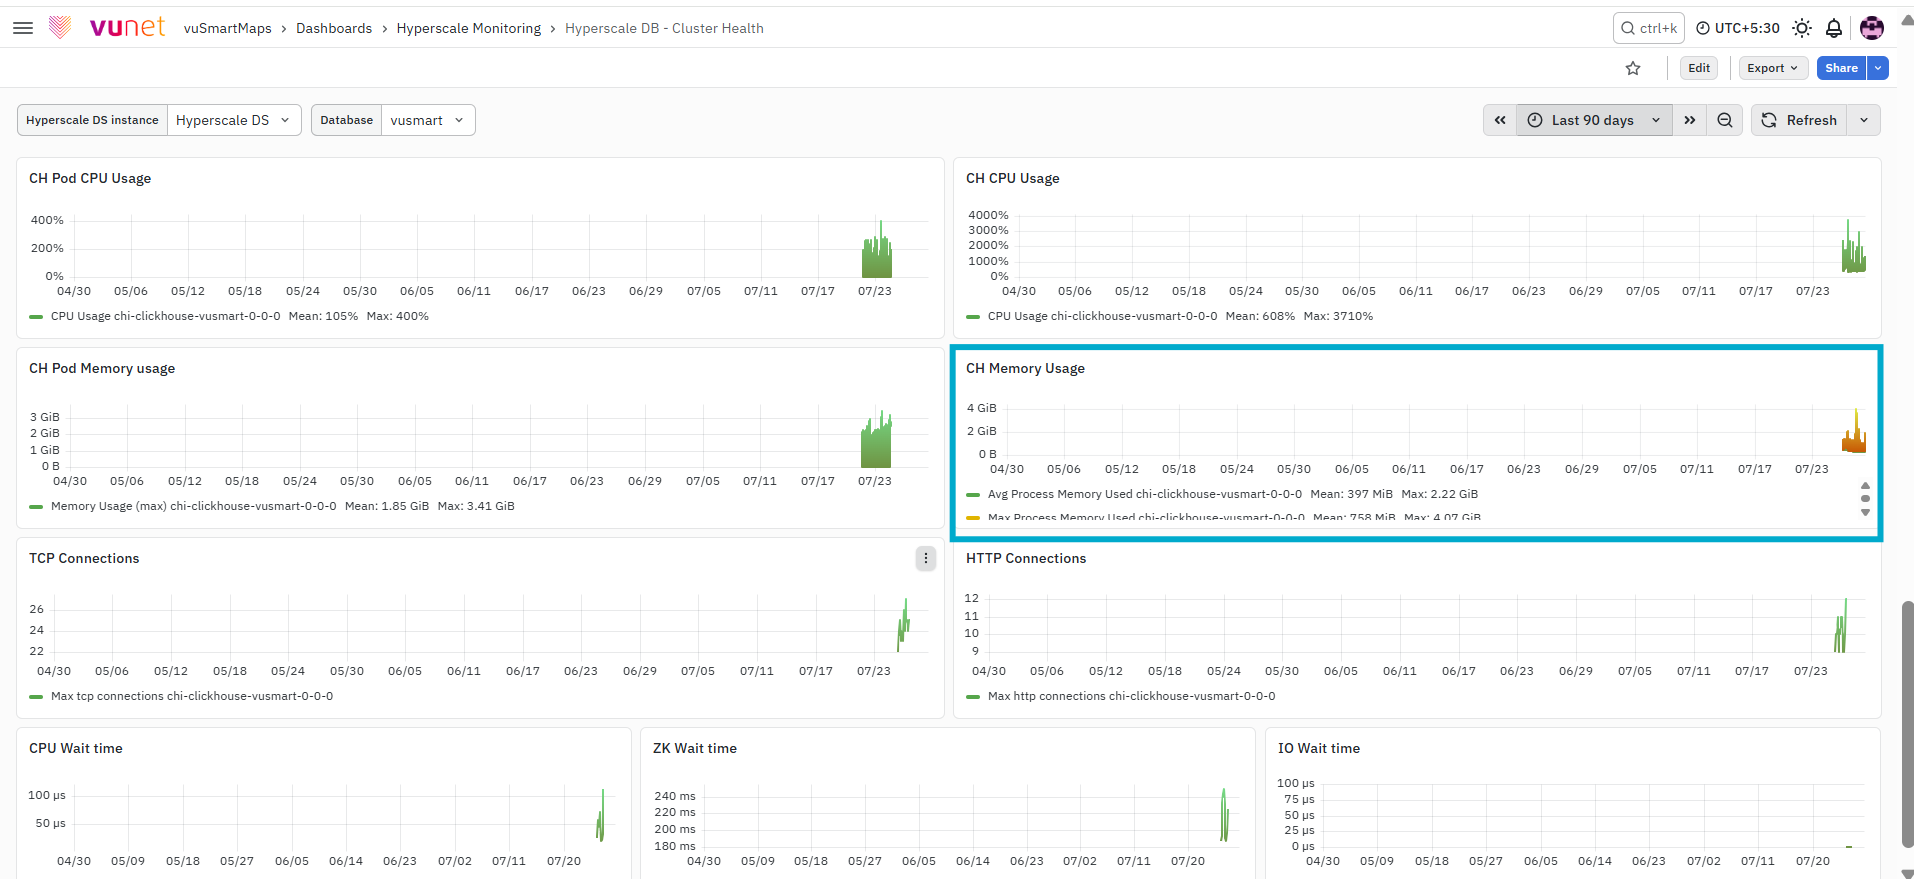Open the hamburger navigation menu
Screen dimensions: 1914x879
click(23, 28)
